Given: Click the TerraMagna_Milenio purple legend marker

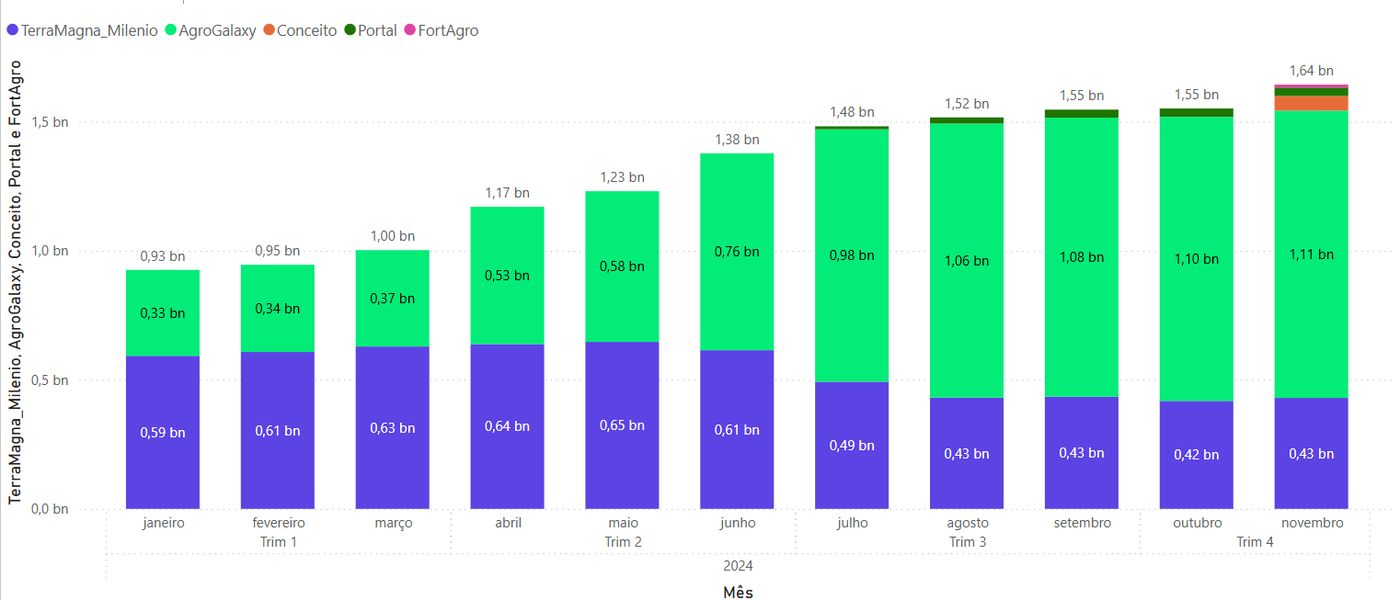Looking at the screenshot, I should tap(13, 31).
